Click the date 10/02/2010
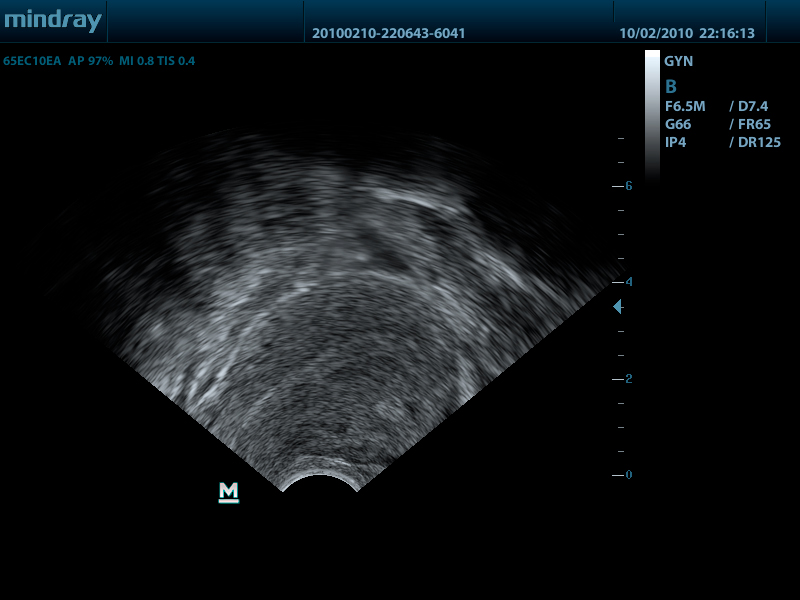Screen dimensions: 800x600 tap(656, 34)
